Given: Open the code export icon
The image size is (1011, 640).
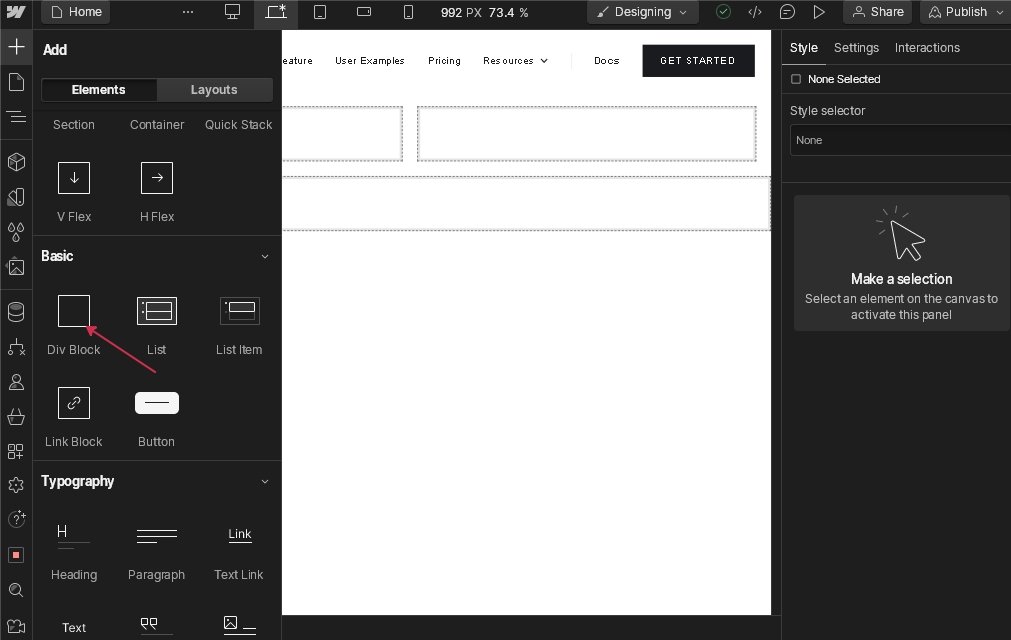Looking at the screenshot, I should (x=755, y=12).
